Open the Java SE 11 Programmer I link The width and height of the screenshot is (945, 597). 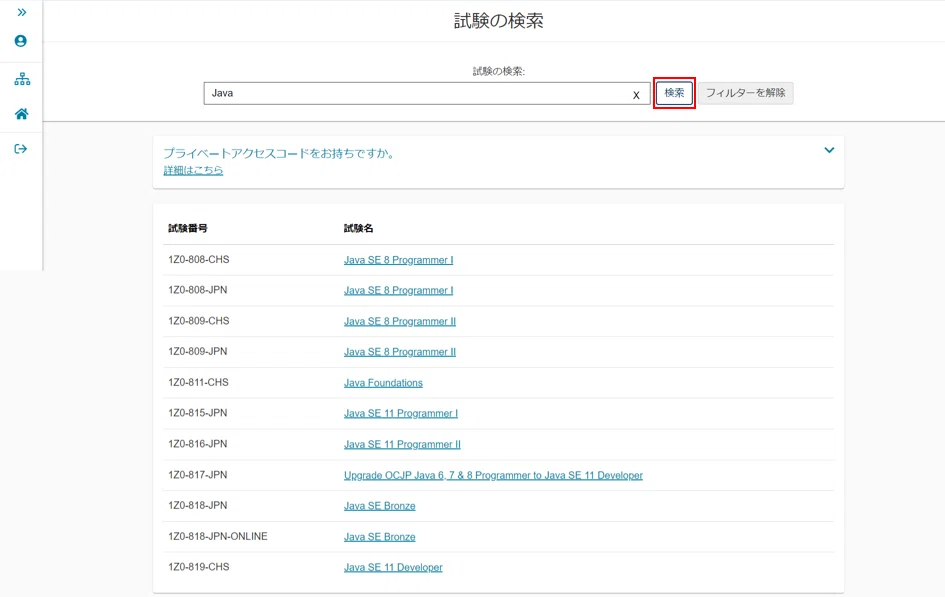point(401,413)
